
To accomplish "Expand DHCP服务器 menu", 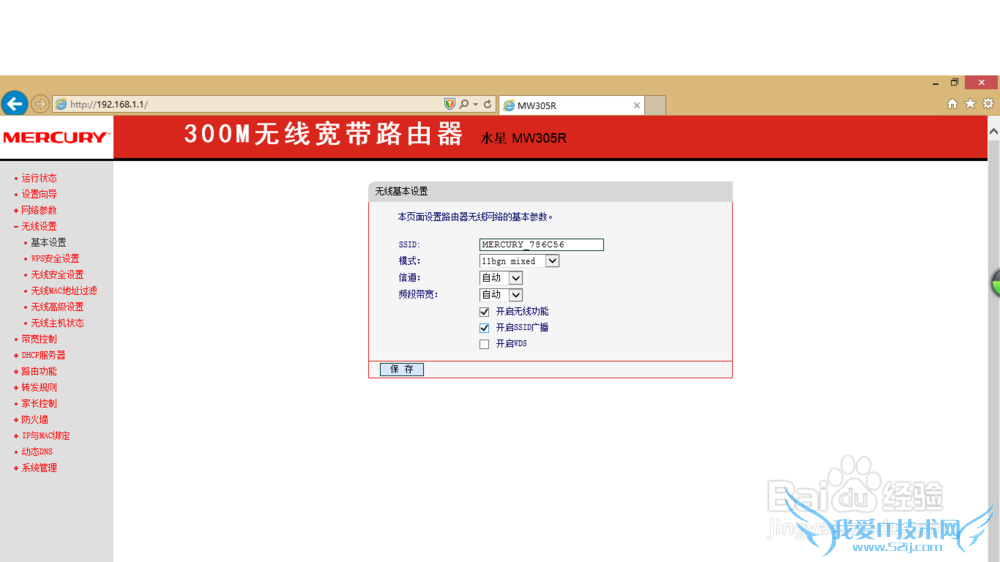I will coord(43,355).
